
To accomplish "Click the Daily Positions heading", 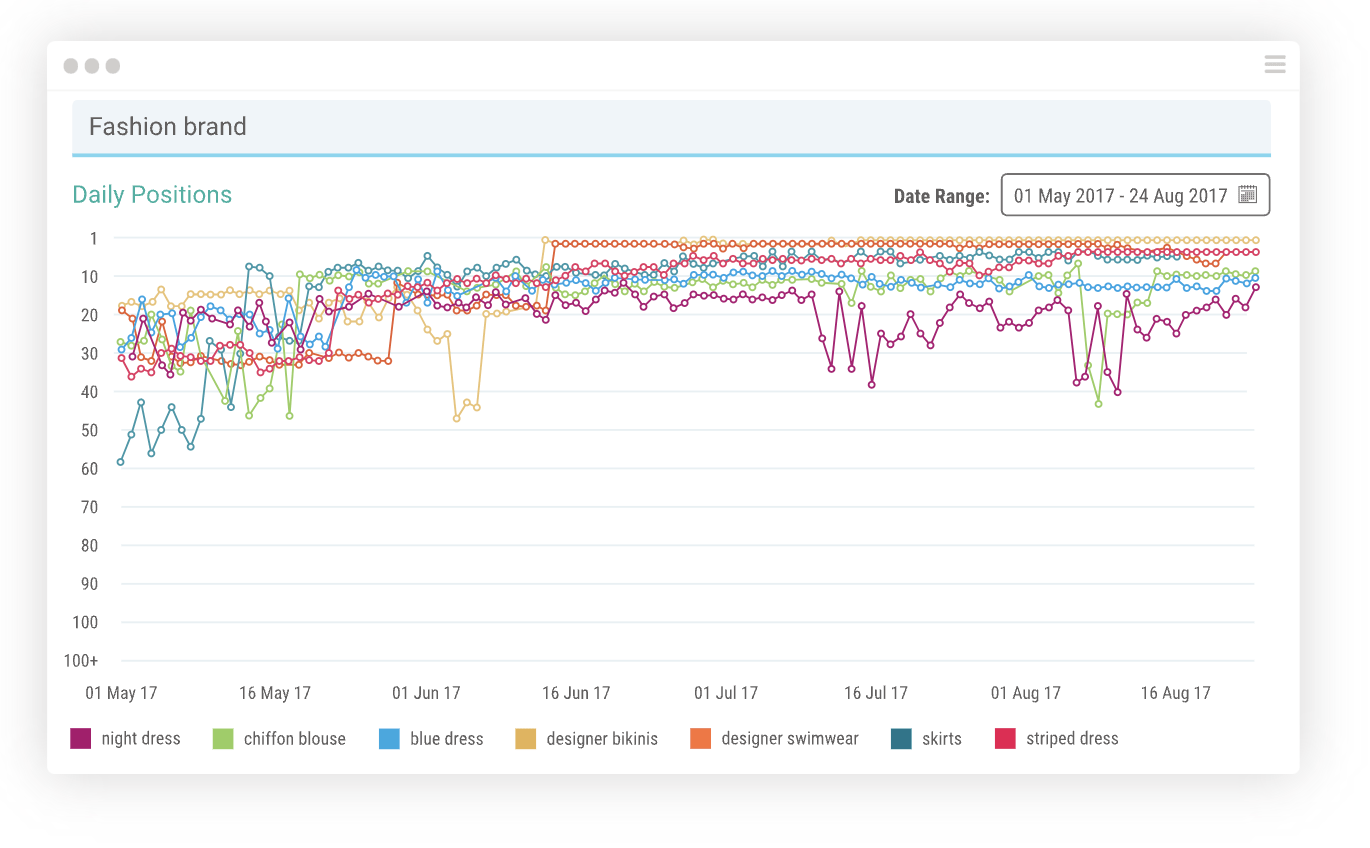I will pos(152,194).
